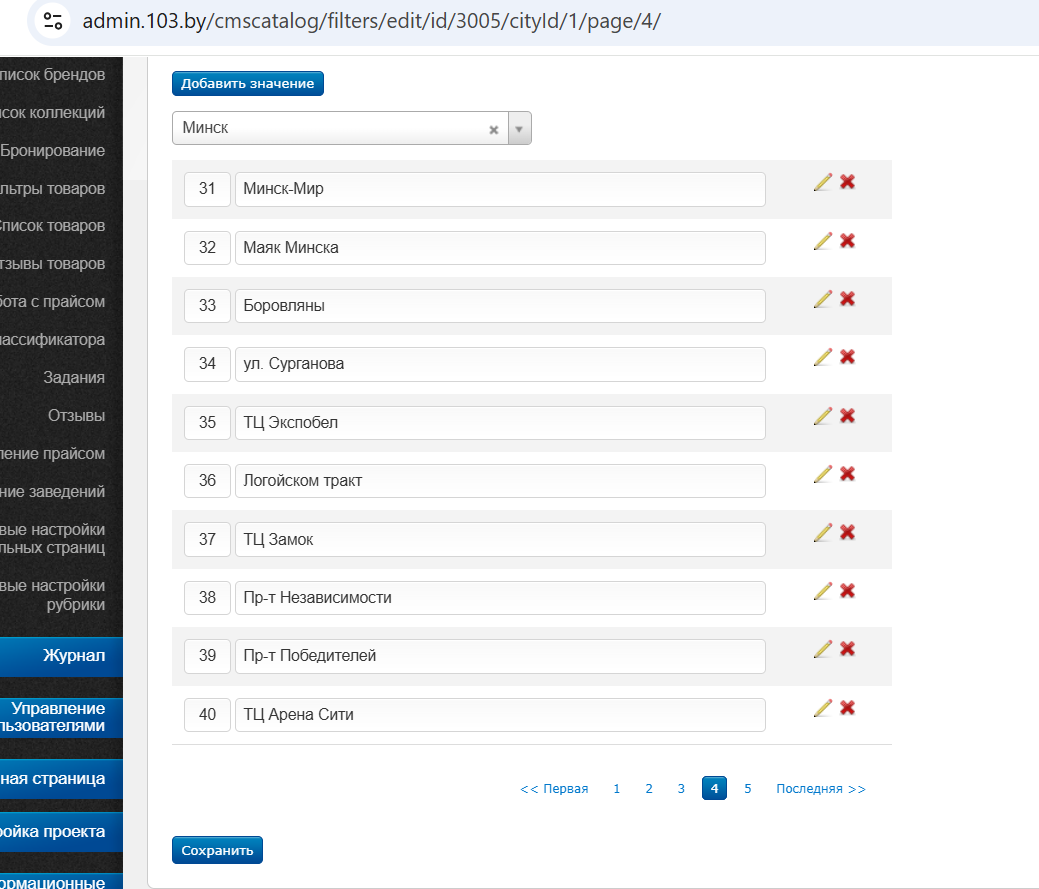Edit the ул. Сурганова row with pencil icon

pyautogui.click(x=822, y=357)
